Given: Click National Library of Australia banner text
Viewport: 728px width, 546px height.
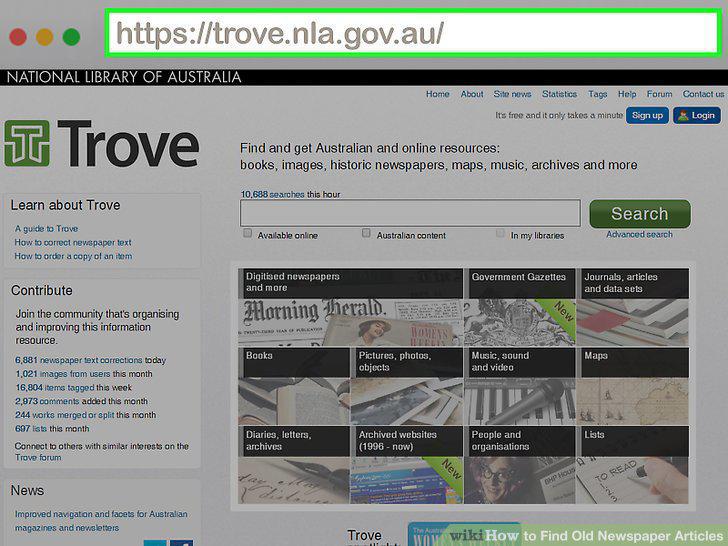Looking at the screenshot, I should click(x=124, y=77).
